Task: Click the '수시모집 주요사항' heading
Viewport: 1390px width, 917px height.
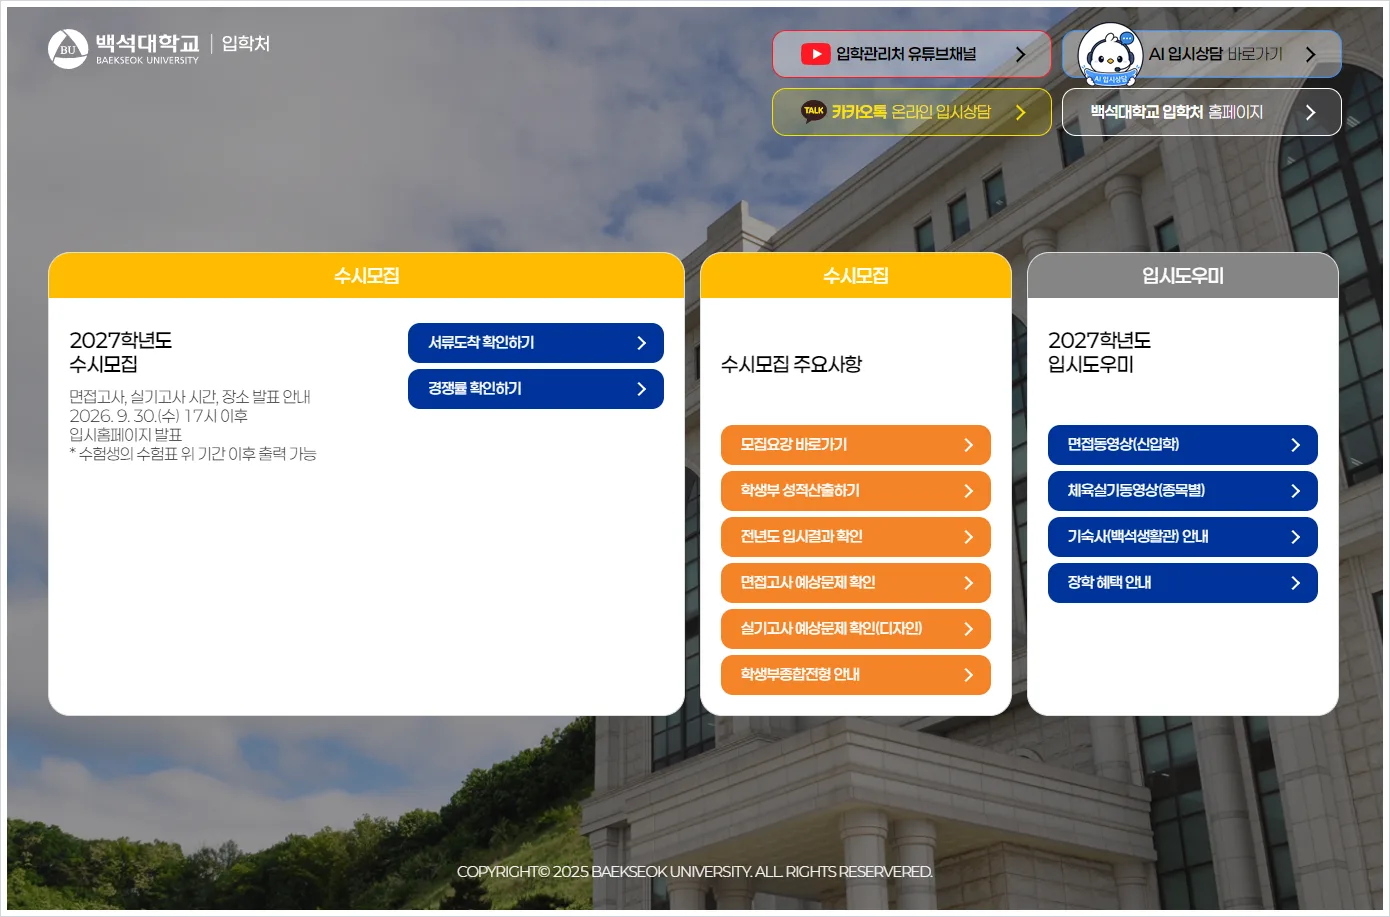Action: pyautogui.click(x=791, y=364)
